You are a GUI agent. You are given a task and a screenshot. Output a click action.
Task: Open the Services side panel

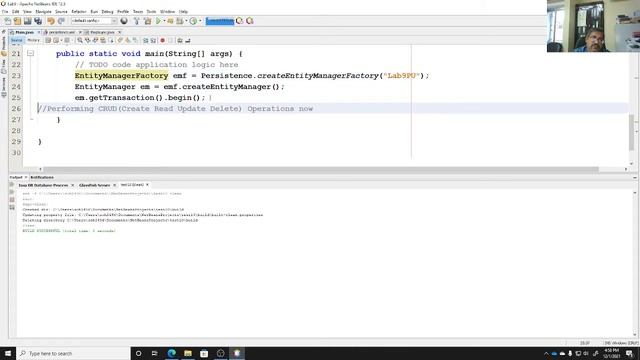tap(4, 87)
